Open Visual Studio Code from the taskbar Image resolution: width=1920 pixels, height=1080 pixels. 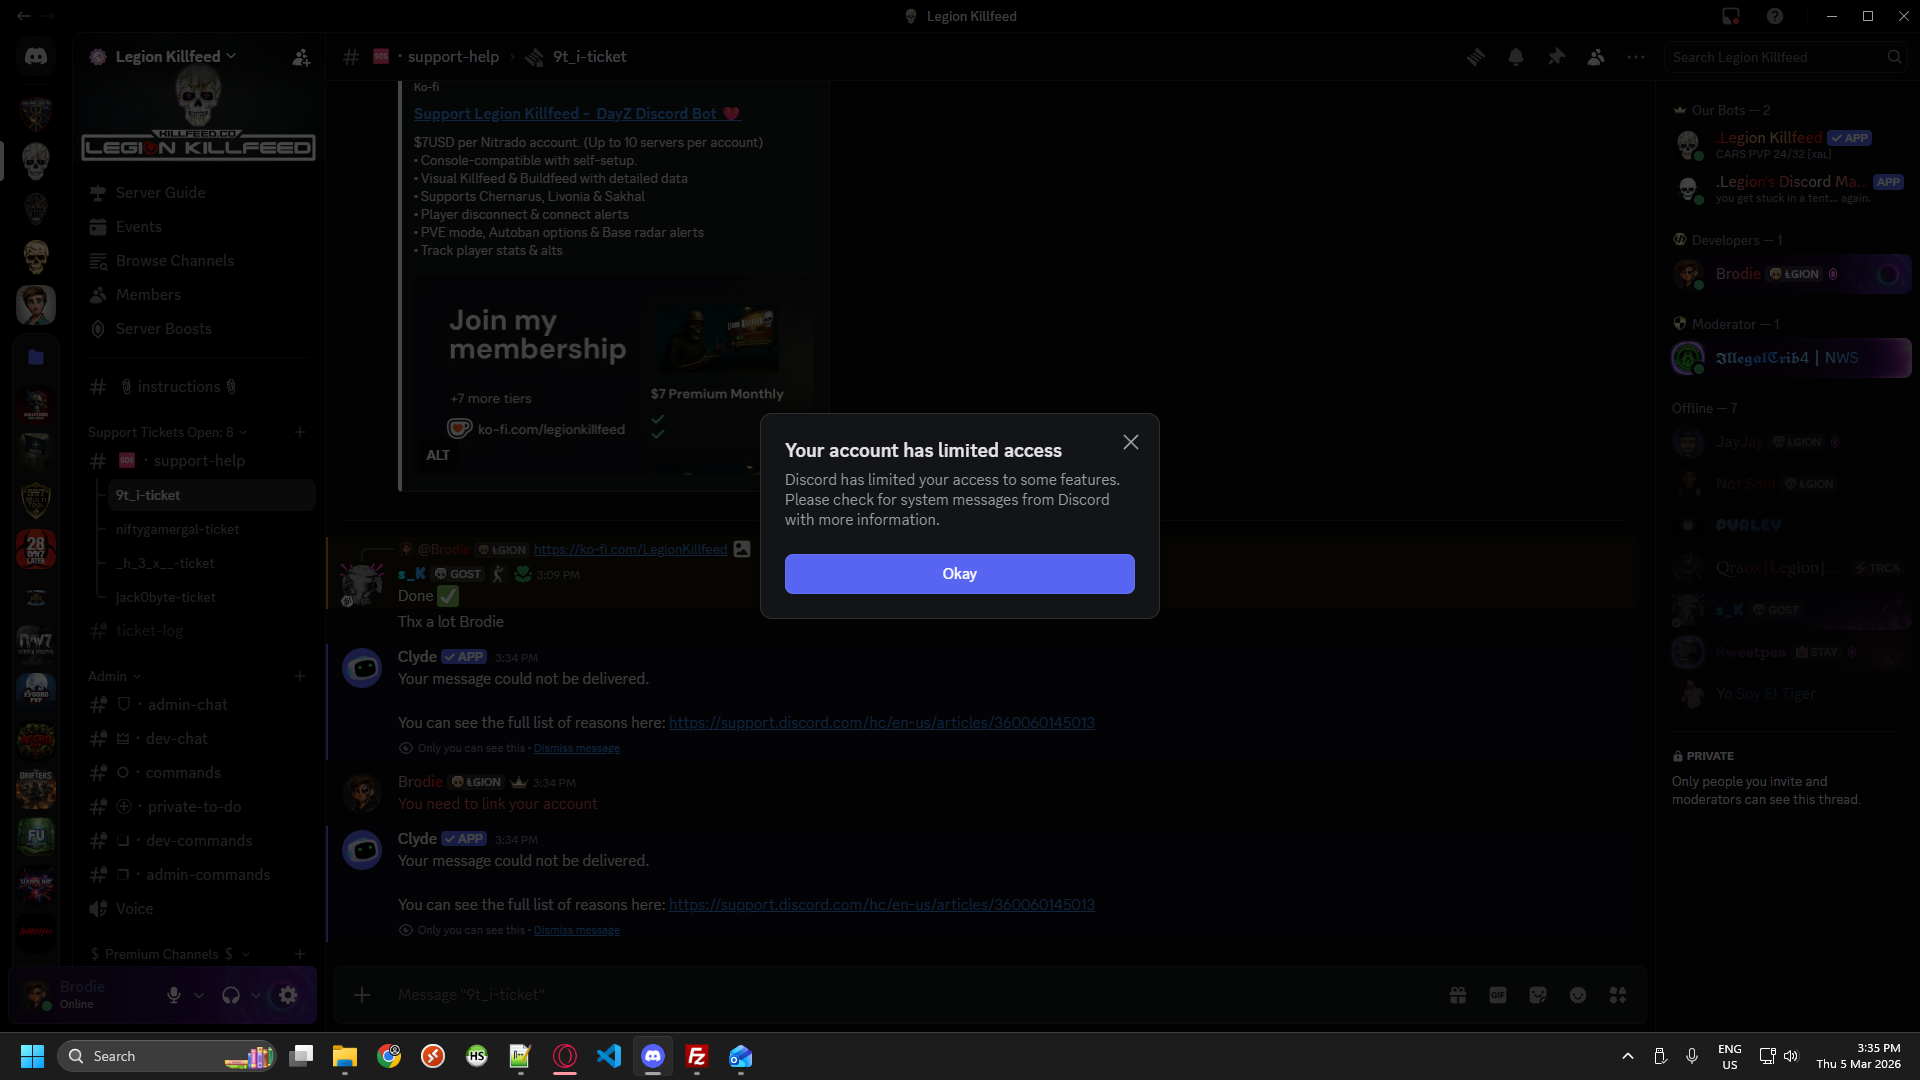(x=609, y=1056)
